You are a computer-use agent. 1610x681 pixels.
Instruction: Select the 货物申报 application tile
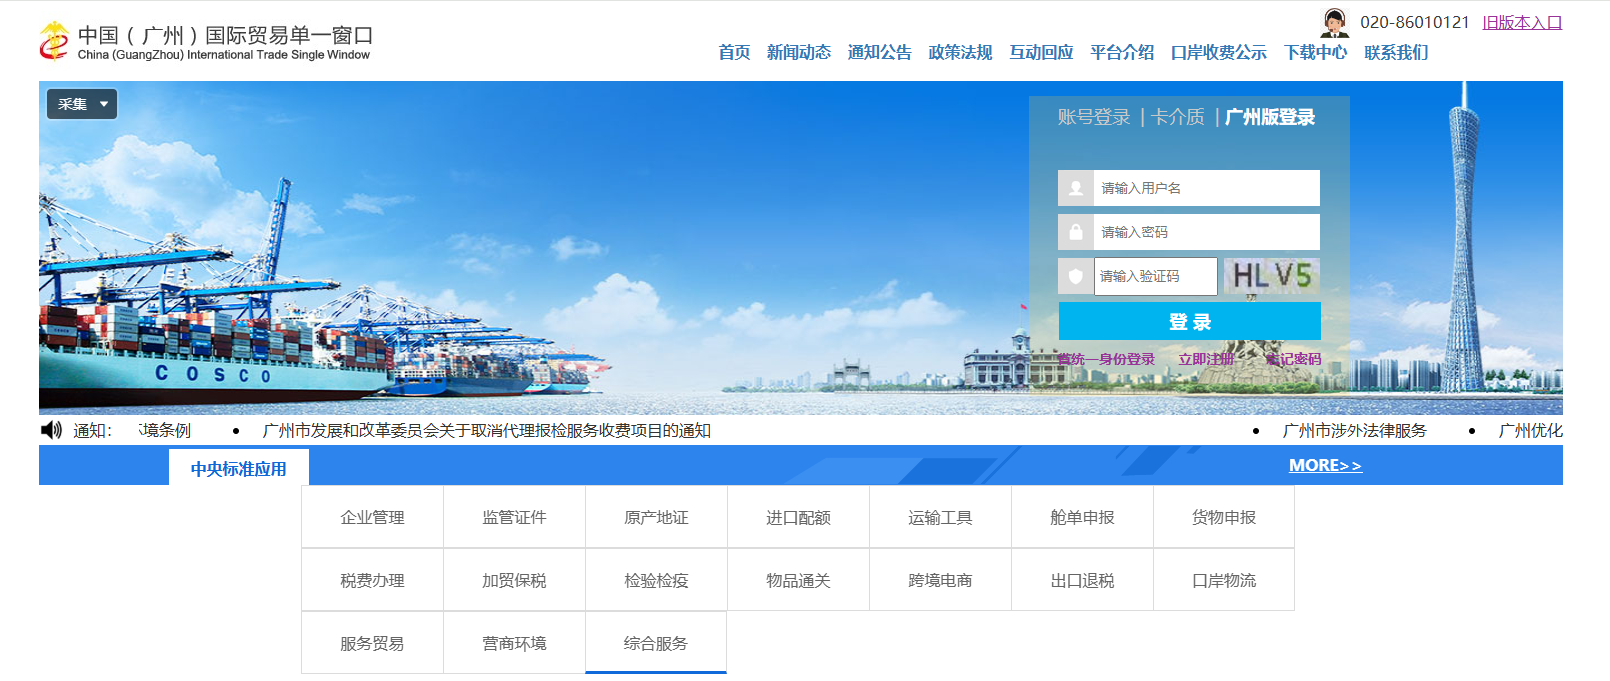[x=1224, y=517]
